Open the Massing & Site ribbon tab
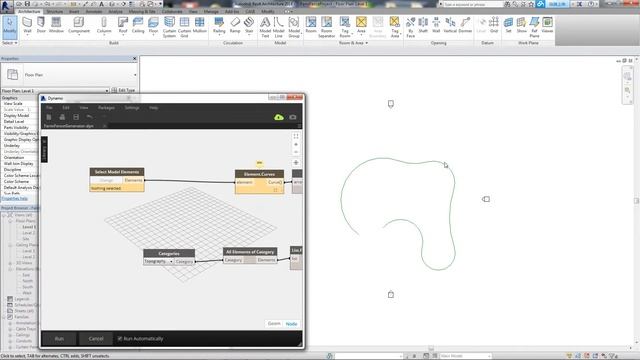The height and width of the screenshot is (360, 640). 142,11
